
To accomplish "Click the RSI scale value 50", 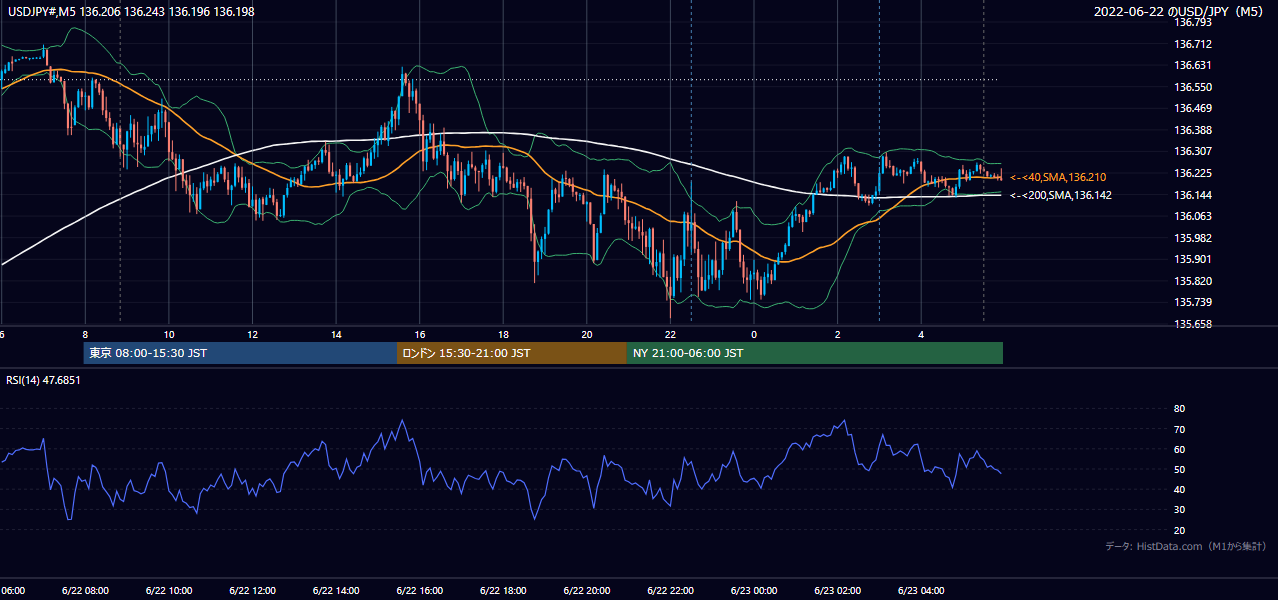I will point(1180,469).
